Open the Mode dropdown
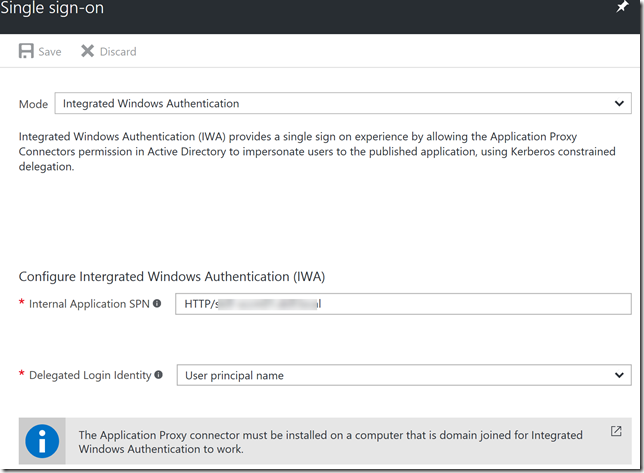The image size is (644, 473). pos(342,103)
